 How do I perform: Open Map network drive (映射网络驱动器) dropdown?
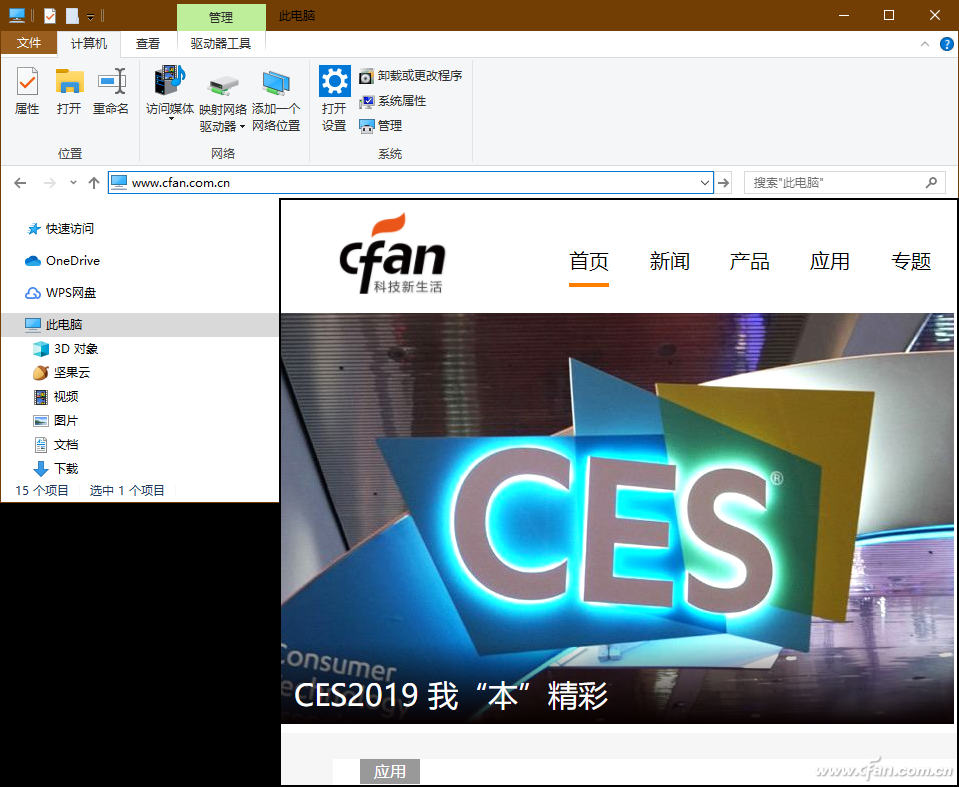coord(223,103)
